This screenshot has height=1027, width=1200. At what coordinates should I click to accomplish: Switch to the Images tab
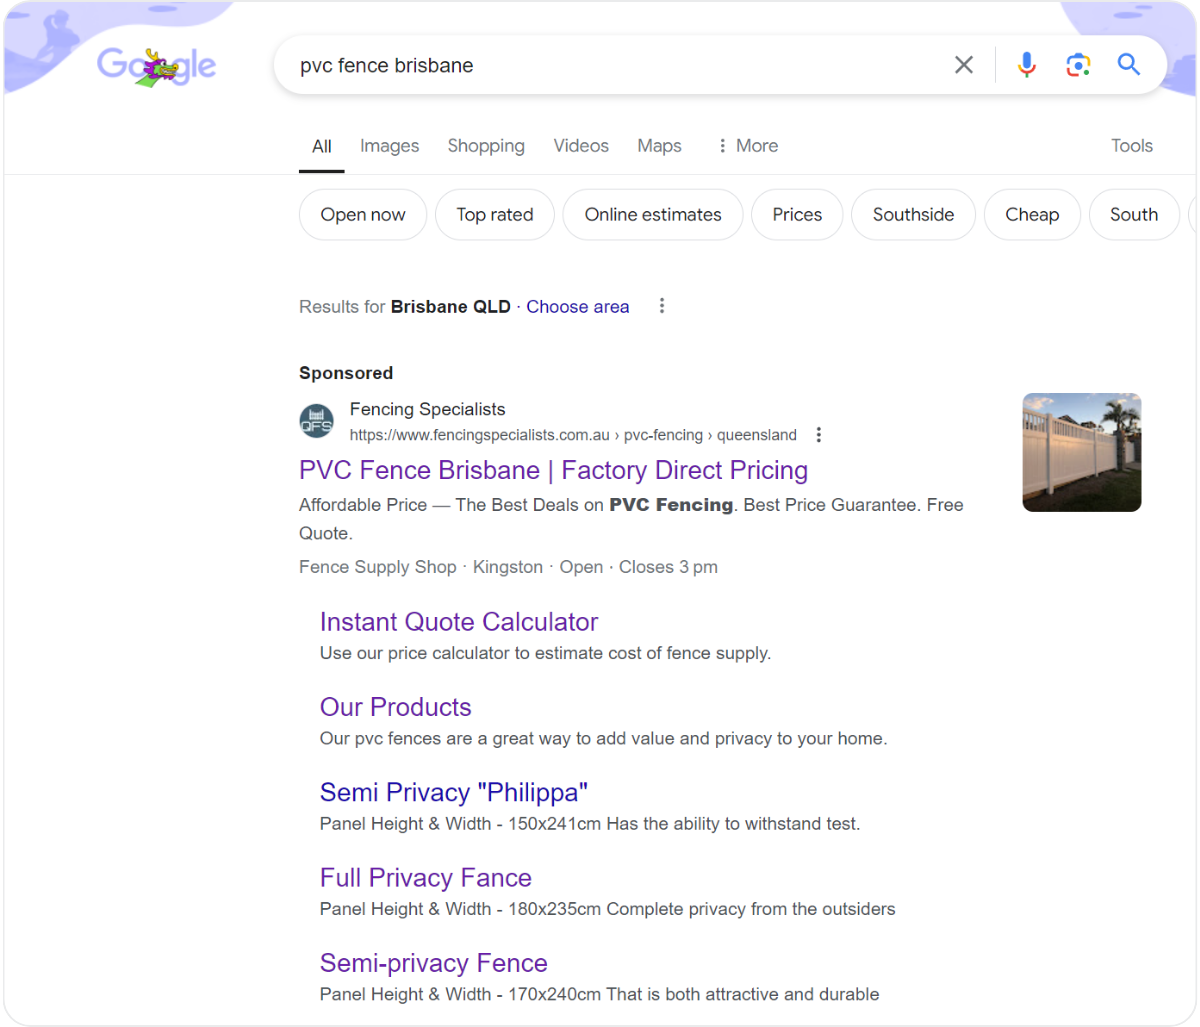coord(389,146)
